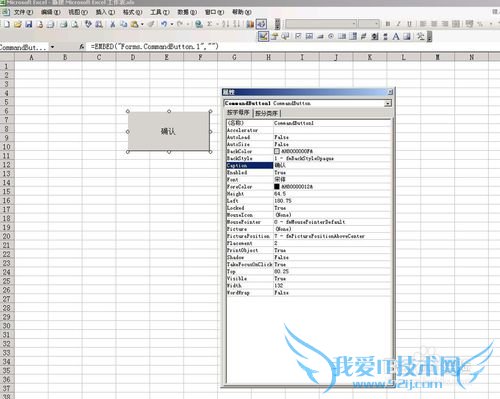
Task: Select the Image control tool
Action: click(x=407, y=36)
